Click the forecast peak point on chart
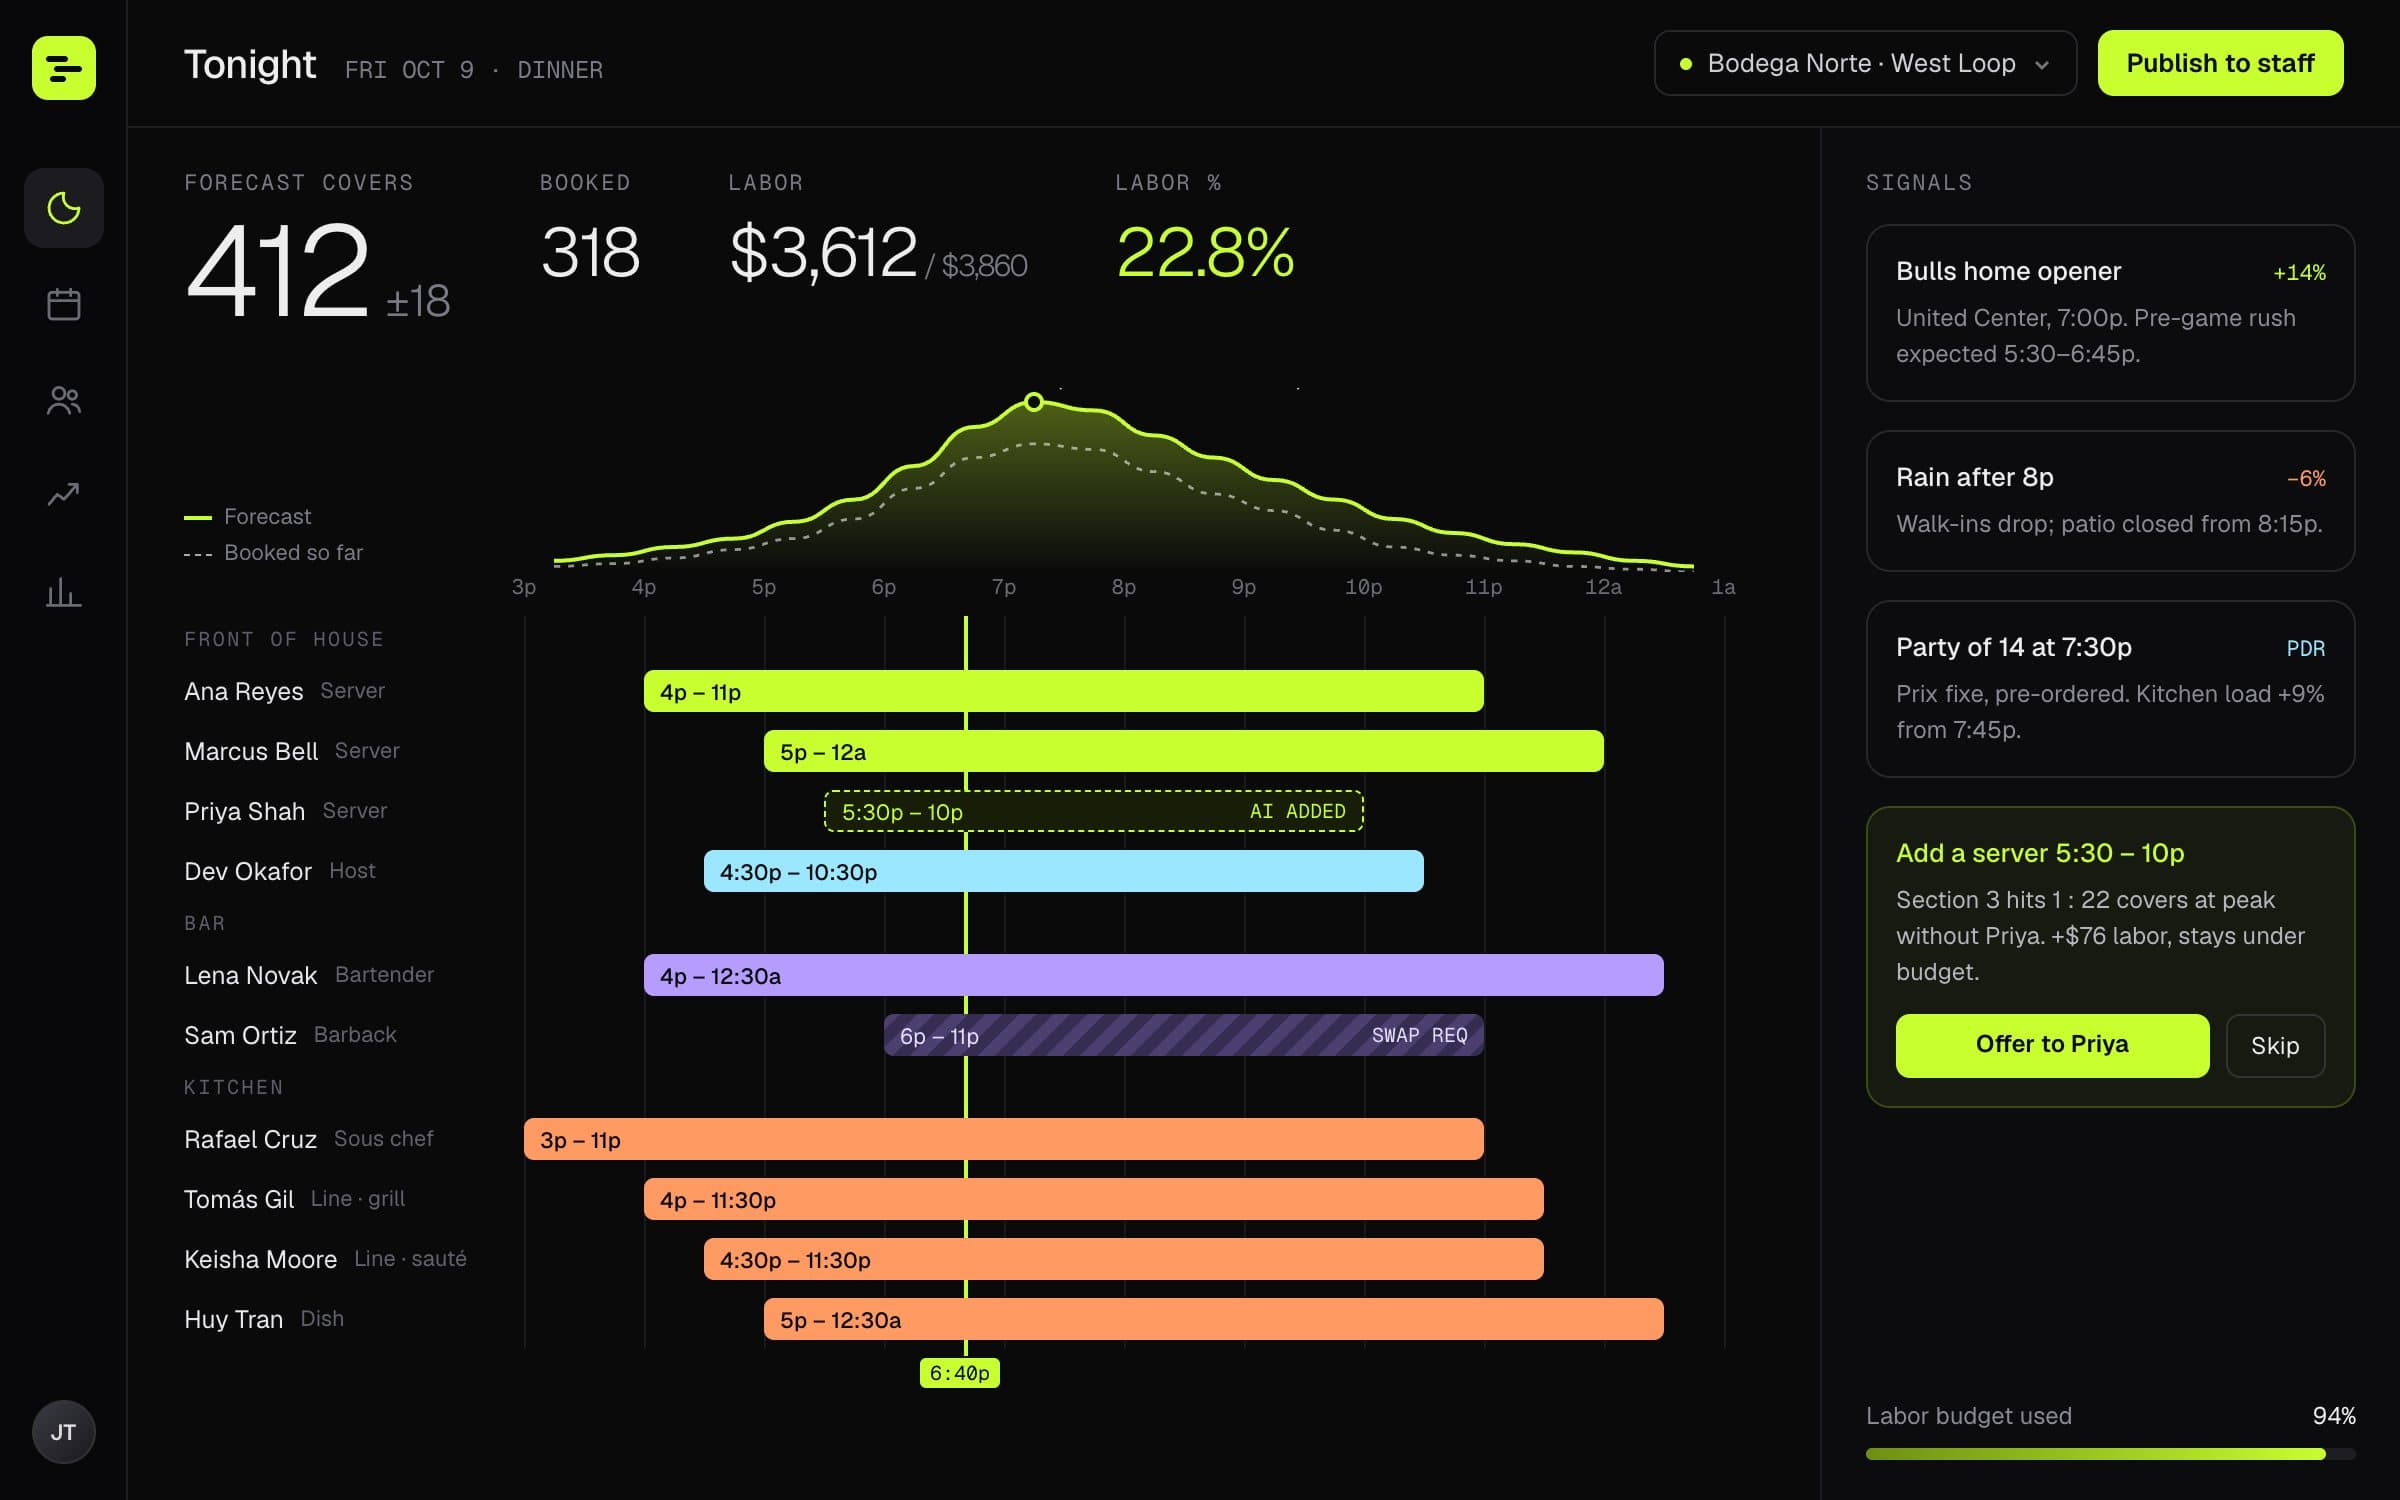 [x=1034, y=402]
